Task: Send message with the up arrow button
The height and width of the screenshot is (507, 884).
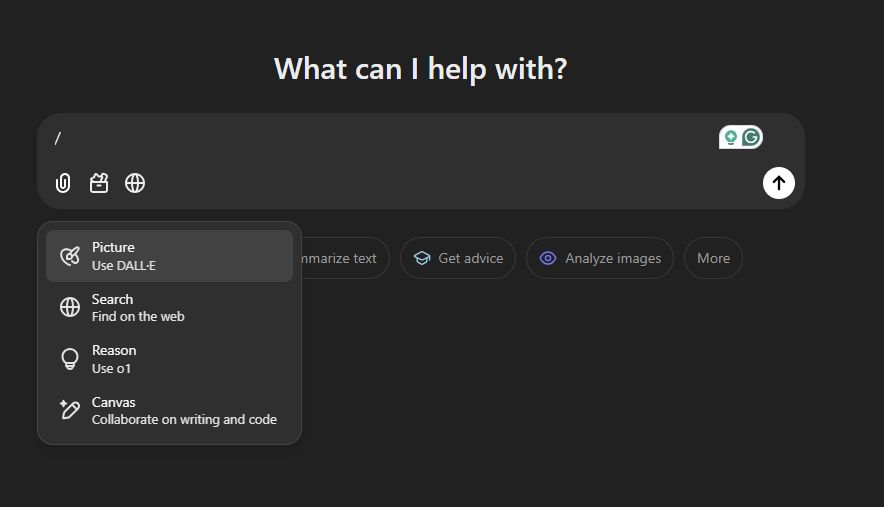Action: click(x=779, y=183)
